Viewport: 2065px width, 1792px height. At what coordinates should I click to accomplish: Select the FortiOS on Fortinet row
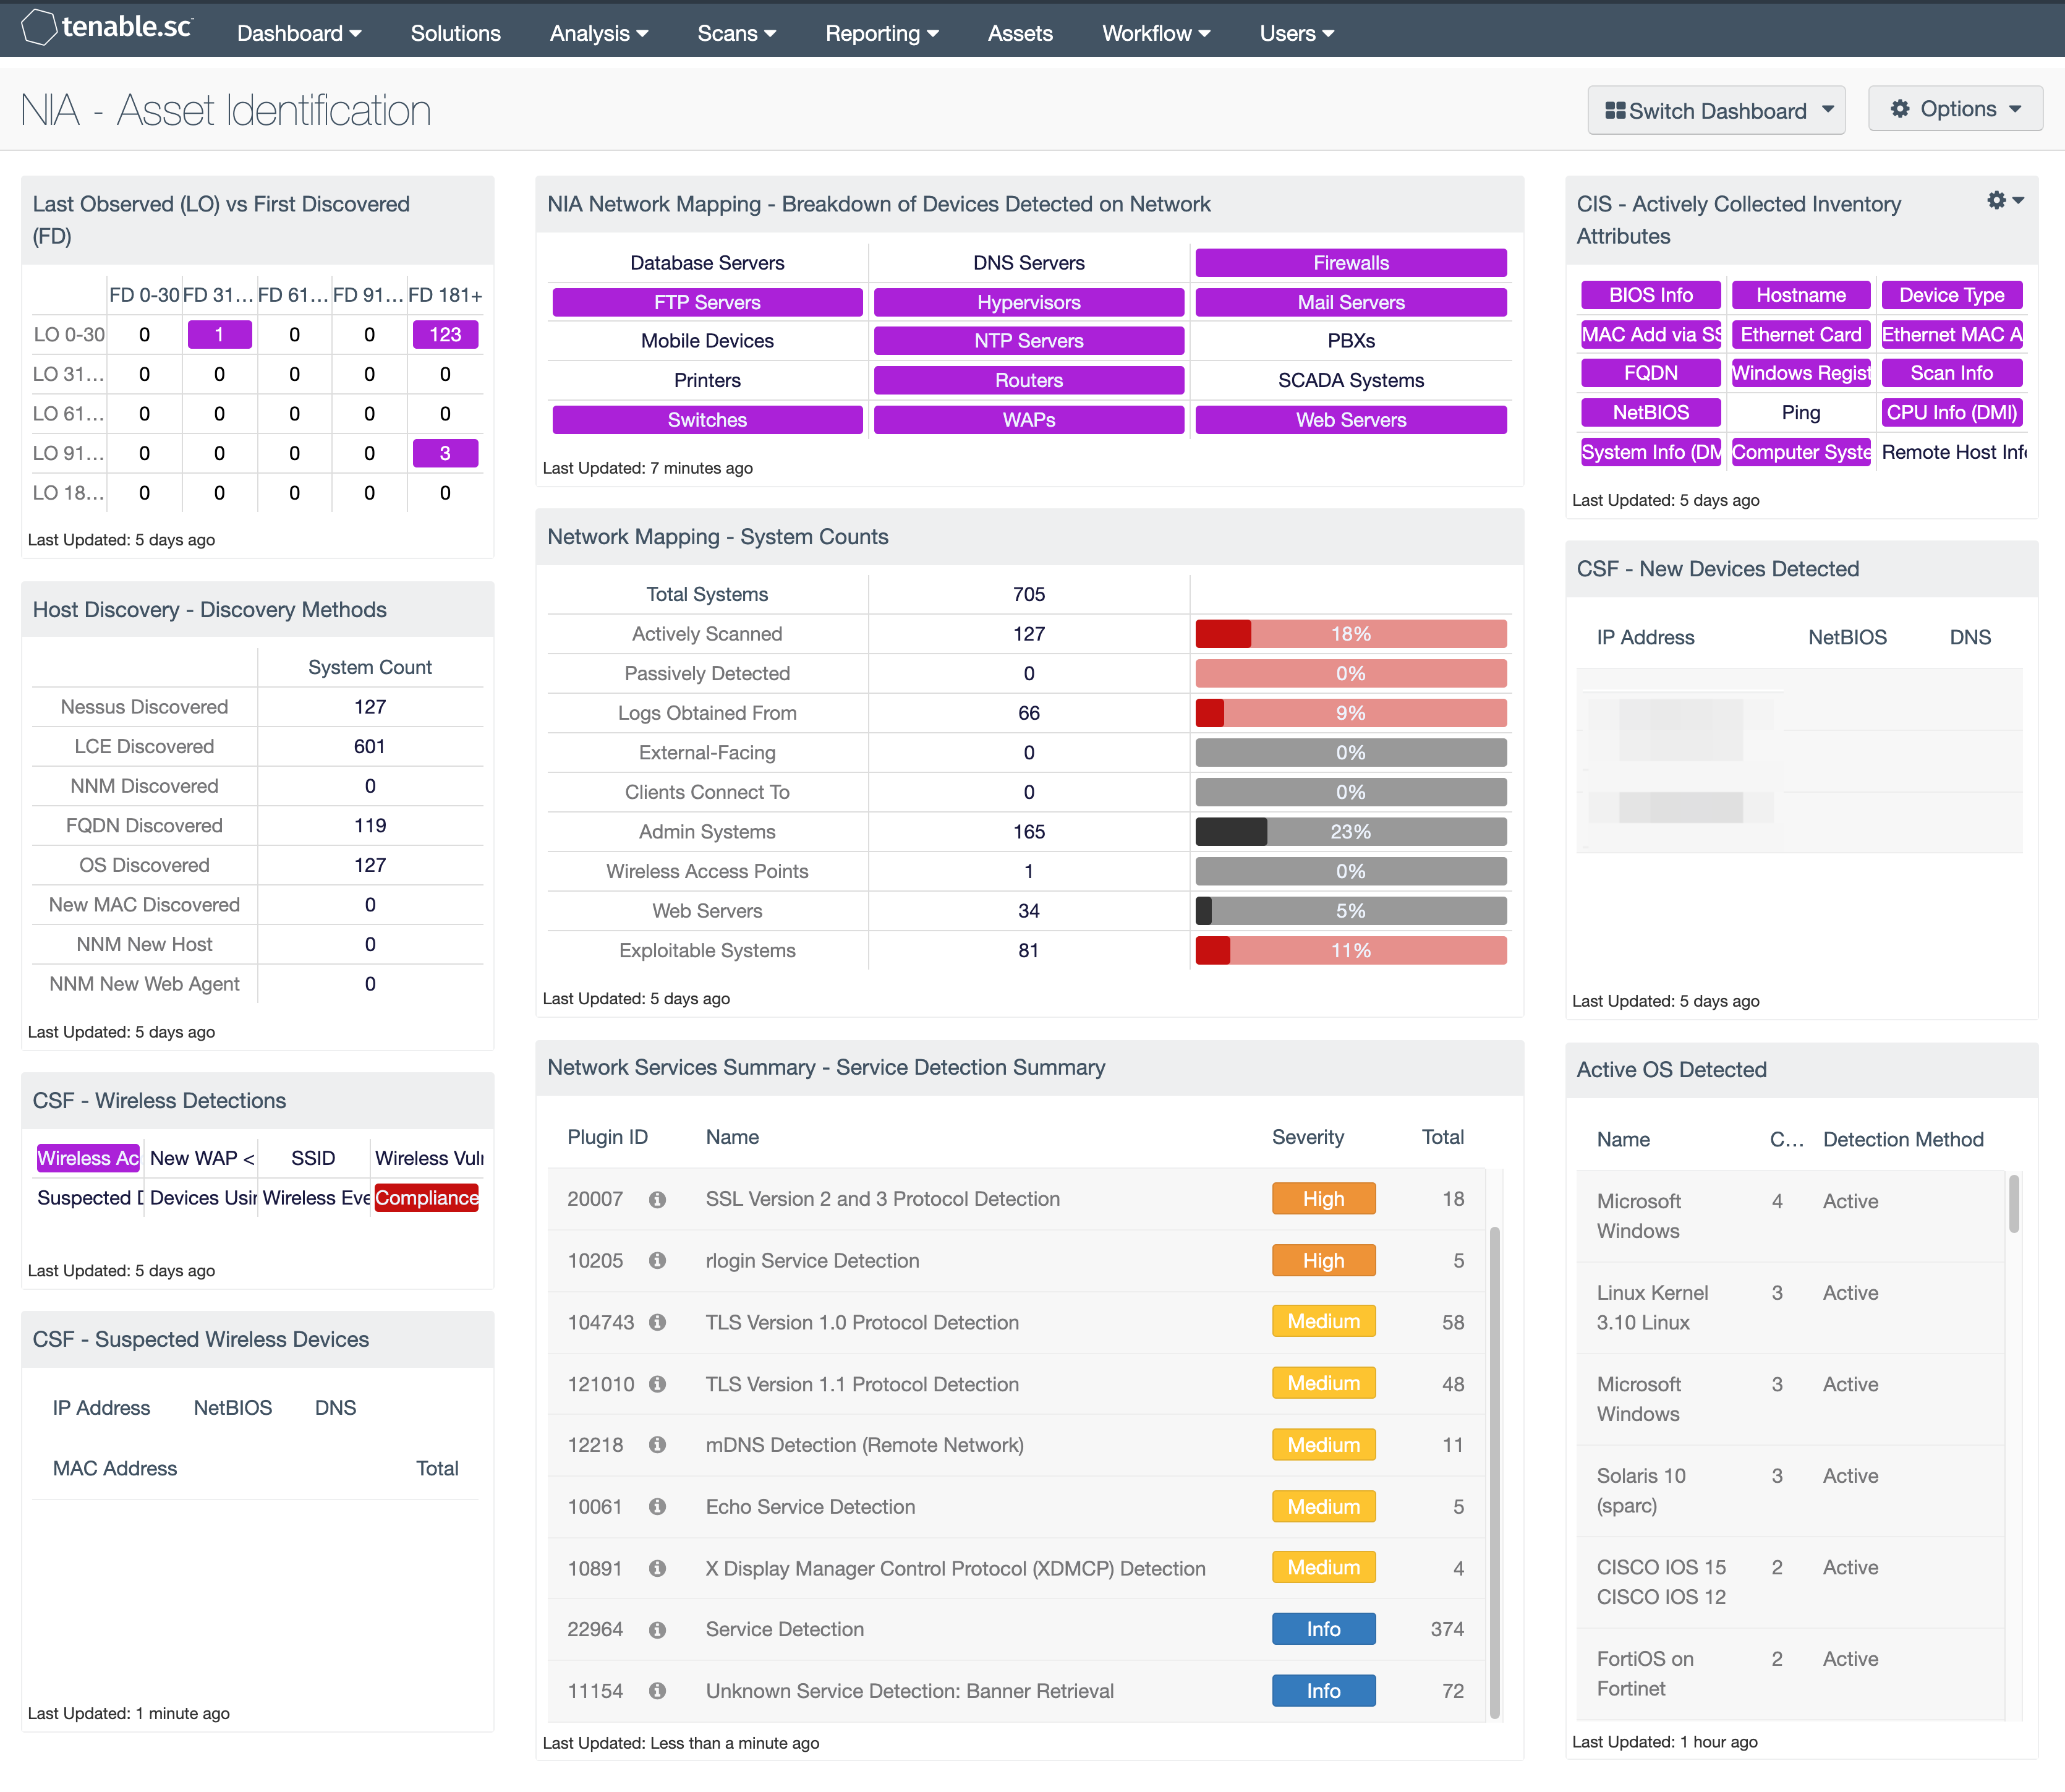(1790, 1674)
